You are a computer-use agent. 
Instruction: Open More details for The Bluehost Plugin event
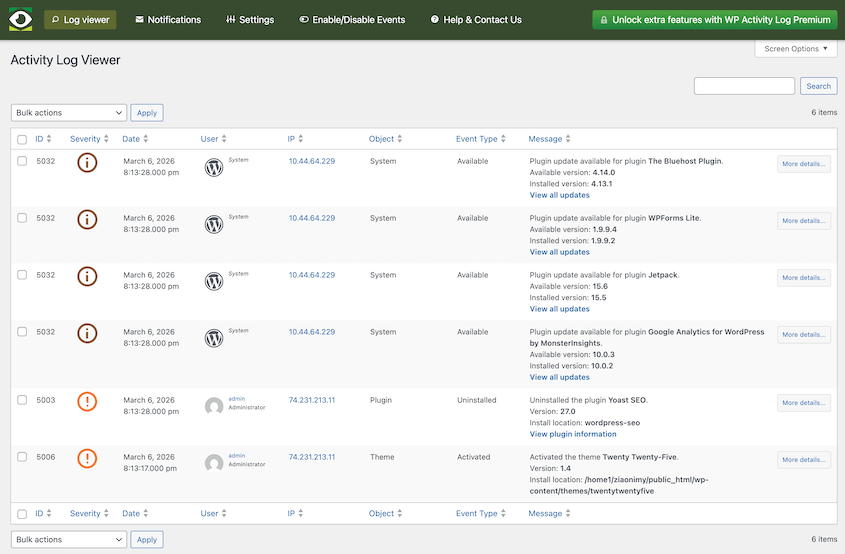pos(804,164)
